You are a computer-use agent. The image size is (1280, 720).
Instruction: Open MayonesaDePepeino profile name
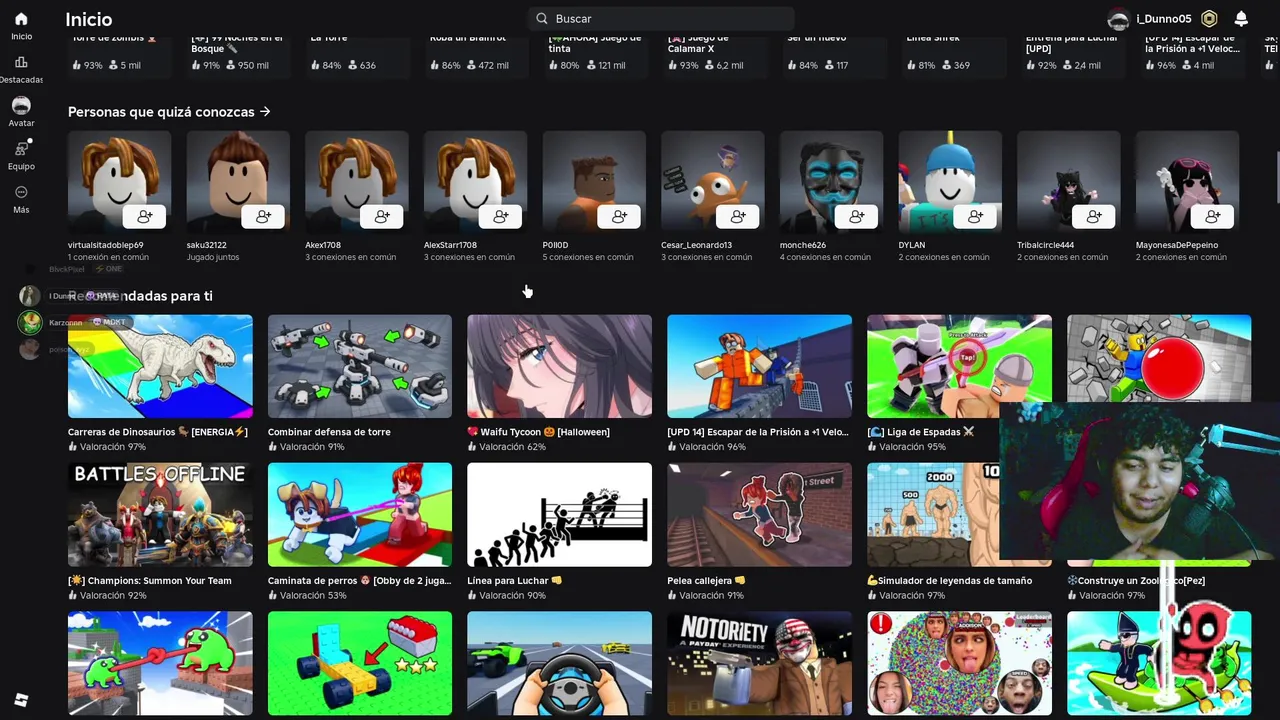[x=1177, y=245]
